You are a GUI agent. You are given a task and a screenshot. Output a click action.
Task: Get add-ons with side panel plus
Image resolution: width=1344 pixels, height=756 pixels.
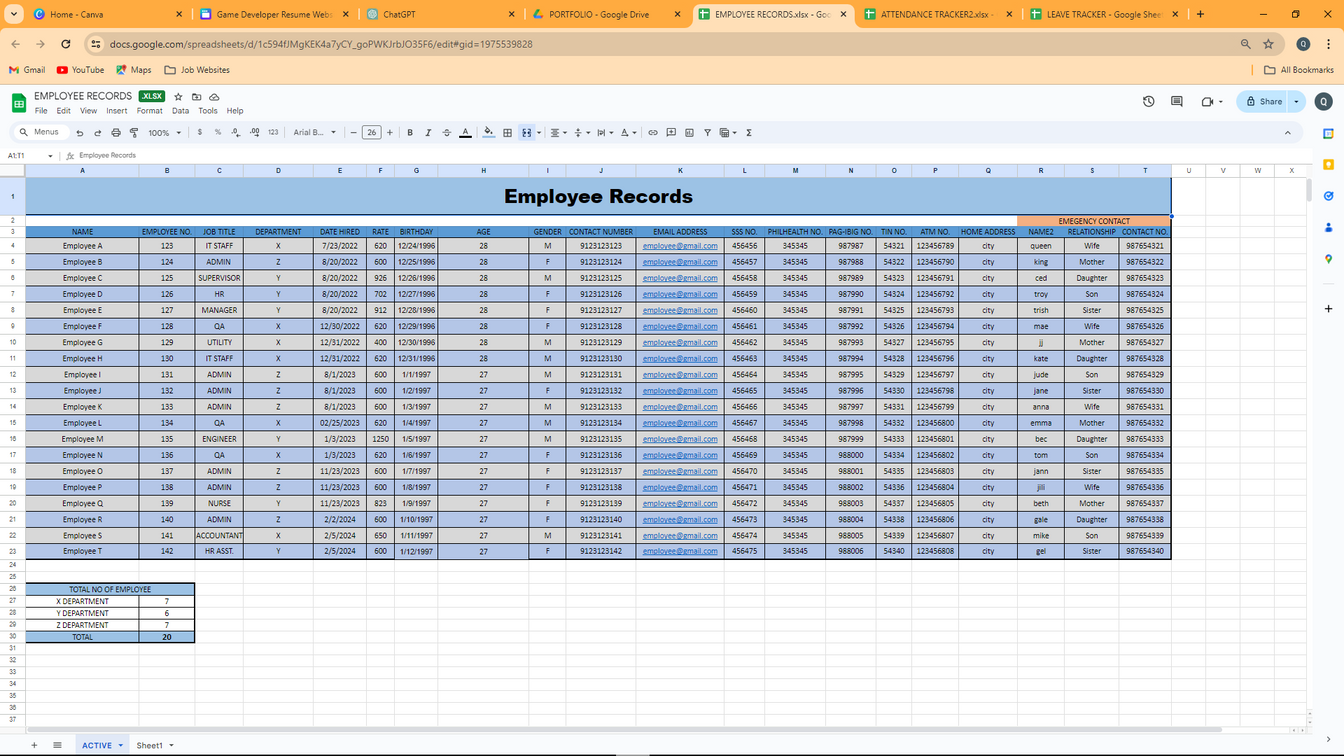click(x=1328, y=309)
